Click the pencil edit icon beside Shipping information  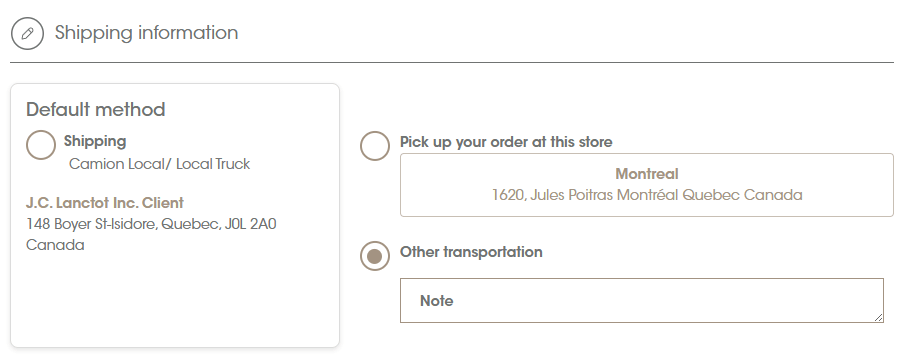27,33
